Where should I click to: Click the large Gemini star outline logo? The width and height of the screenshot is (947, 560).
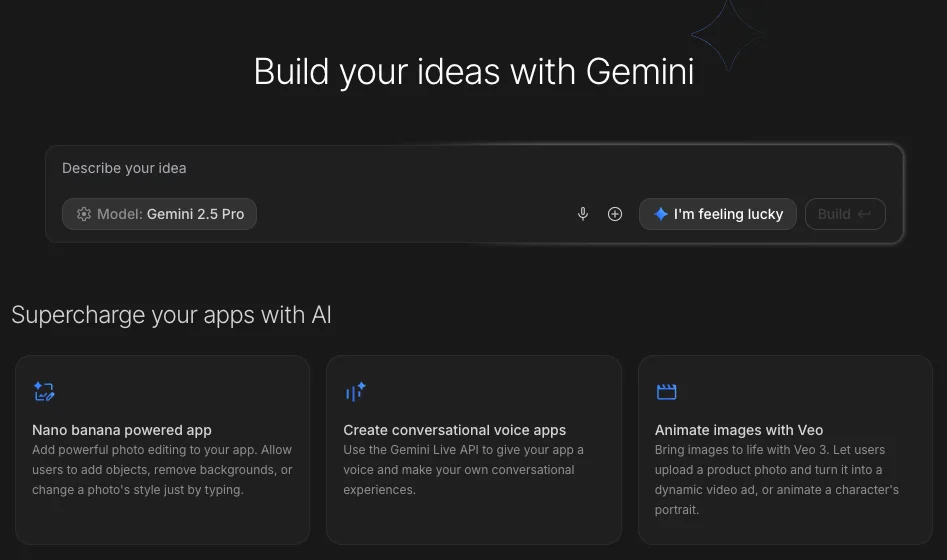[x=728, y=35]
